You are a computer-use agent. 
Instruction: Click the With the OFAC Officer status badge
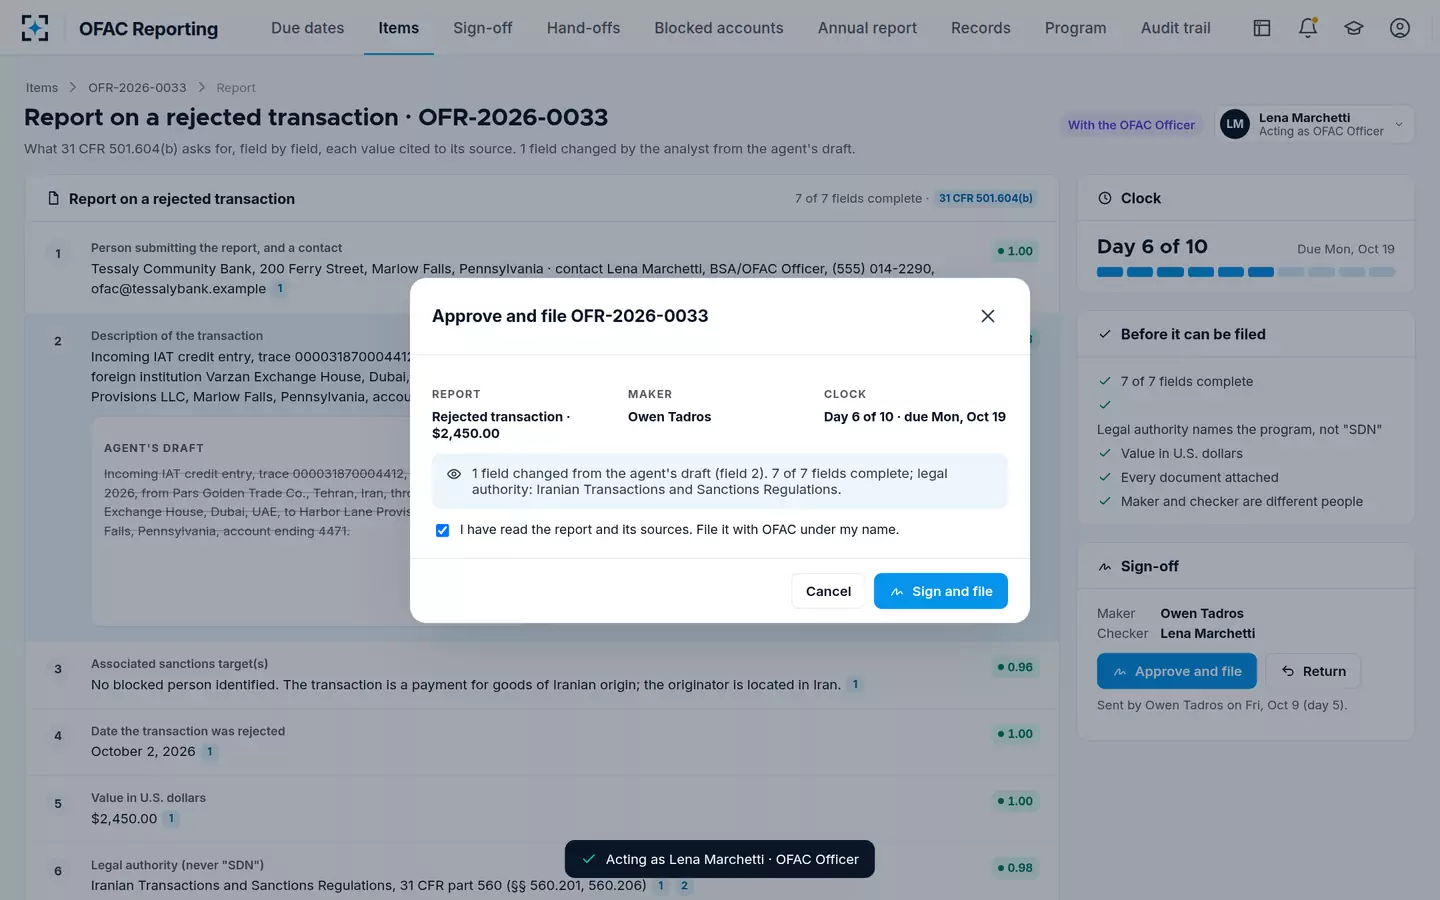pyautogui.click(x=1131, y=125)
